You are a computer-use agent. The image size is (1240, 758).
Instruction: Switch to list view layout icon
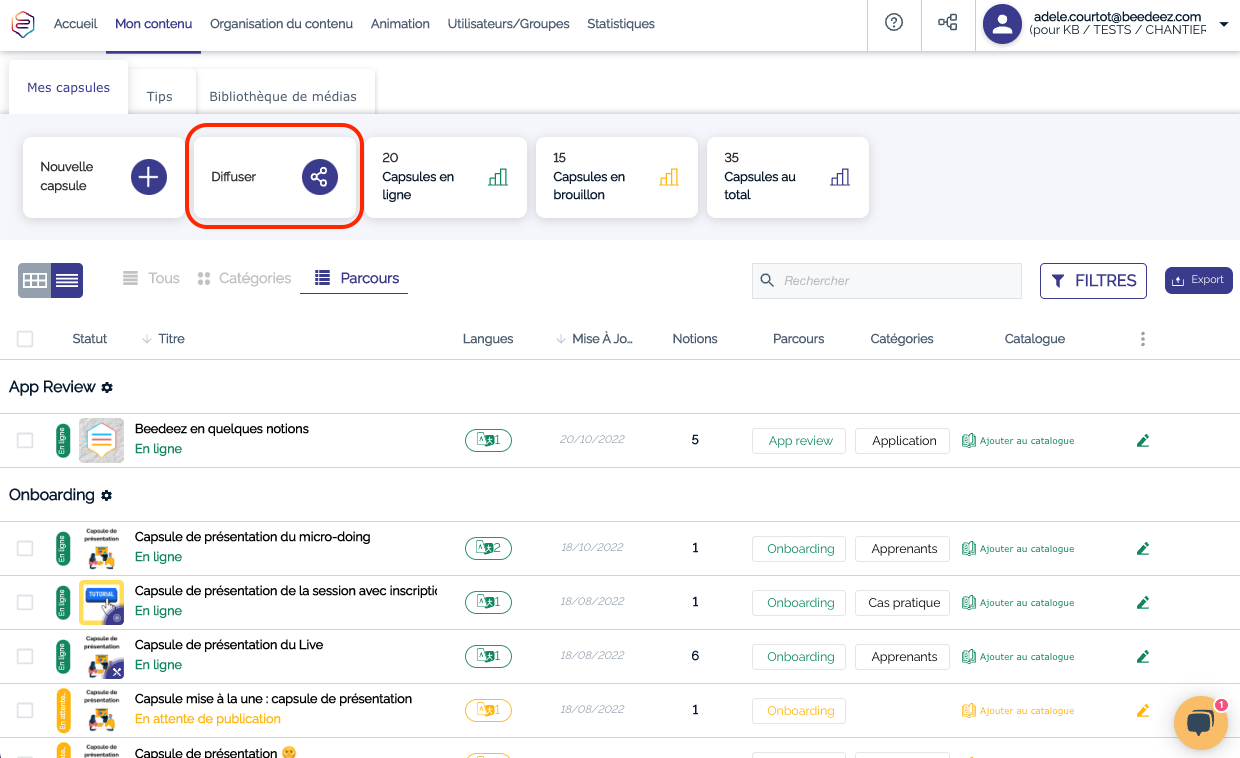point(67,281)
